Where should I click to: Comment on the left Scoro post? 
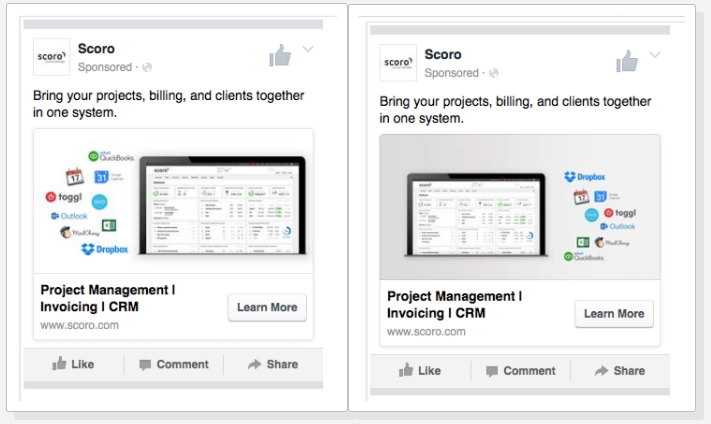point(173,364)
